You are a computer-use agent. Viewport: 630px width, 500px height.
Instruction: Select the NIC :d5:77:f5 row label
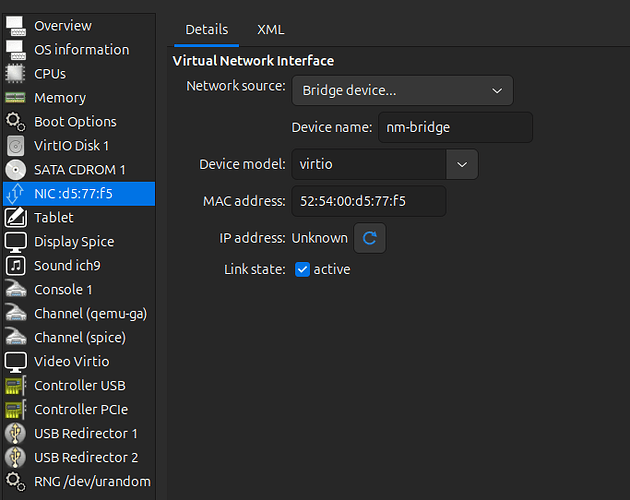pos(73,194)
